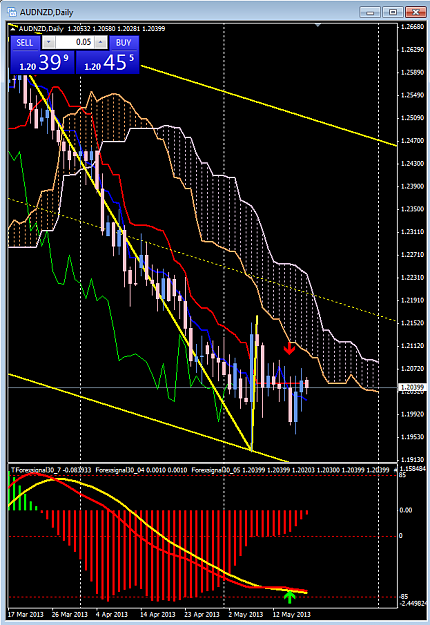430x625 pixels.
Task: Click the 14 Apr 2013 date label
Action: point(158,614)
